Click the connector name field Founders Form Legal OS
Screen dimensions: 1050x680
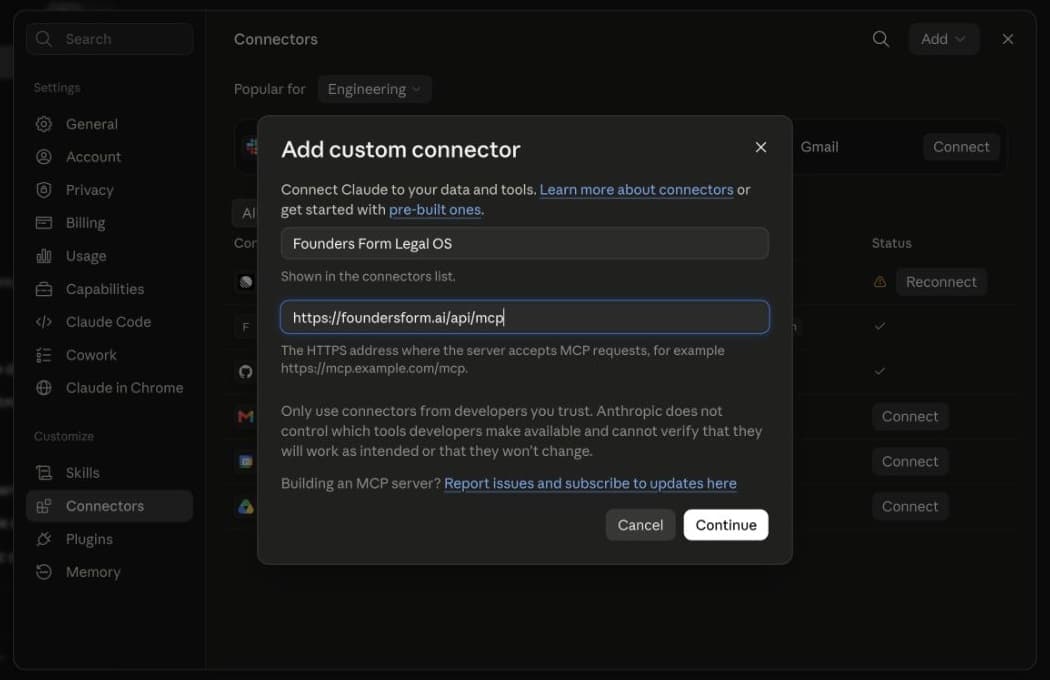[524, 243]
